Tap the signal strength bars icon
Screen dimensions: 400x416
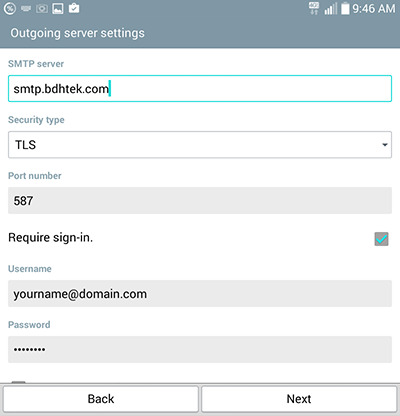(x=331, y=9)
